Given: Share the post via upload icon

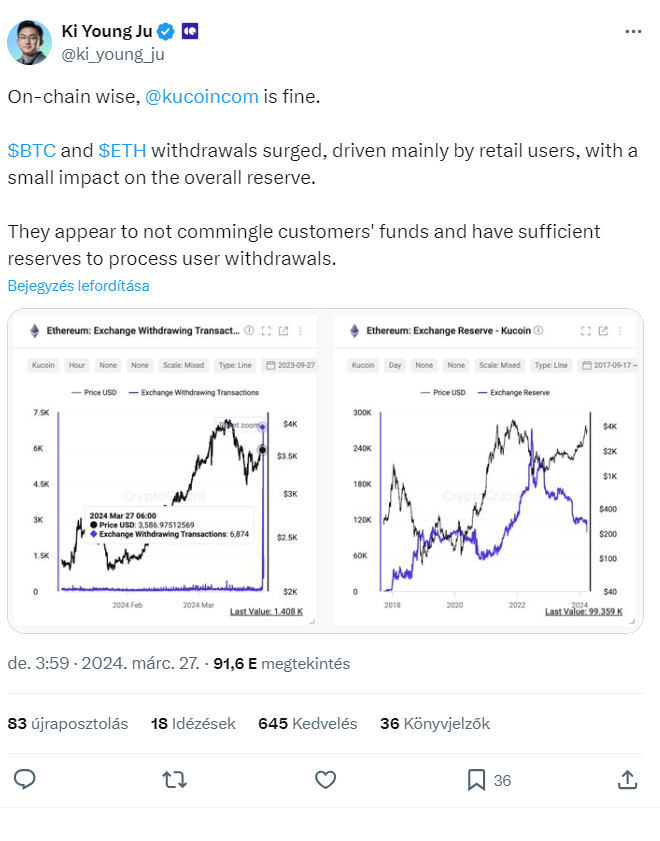Looking at the screenshot, I should coord(627,779).
